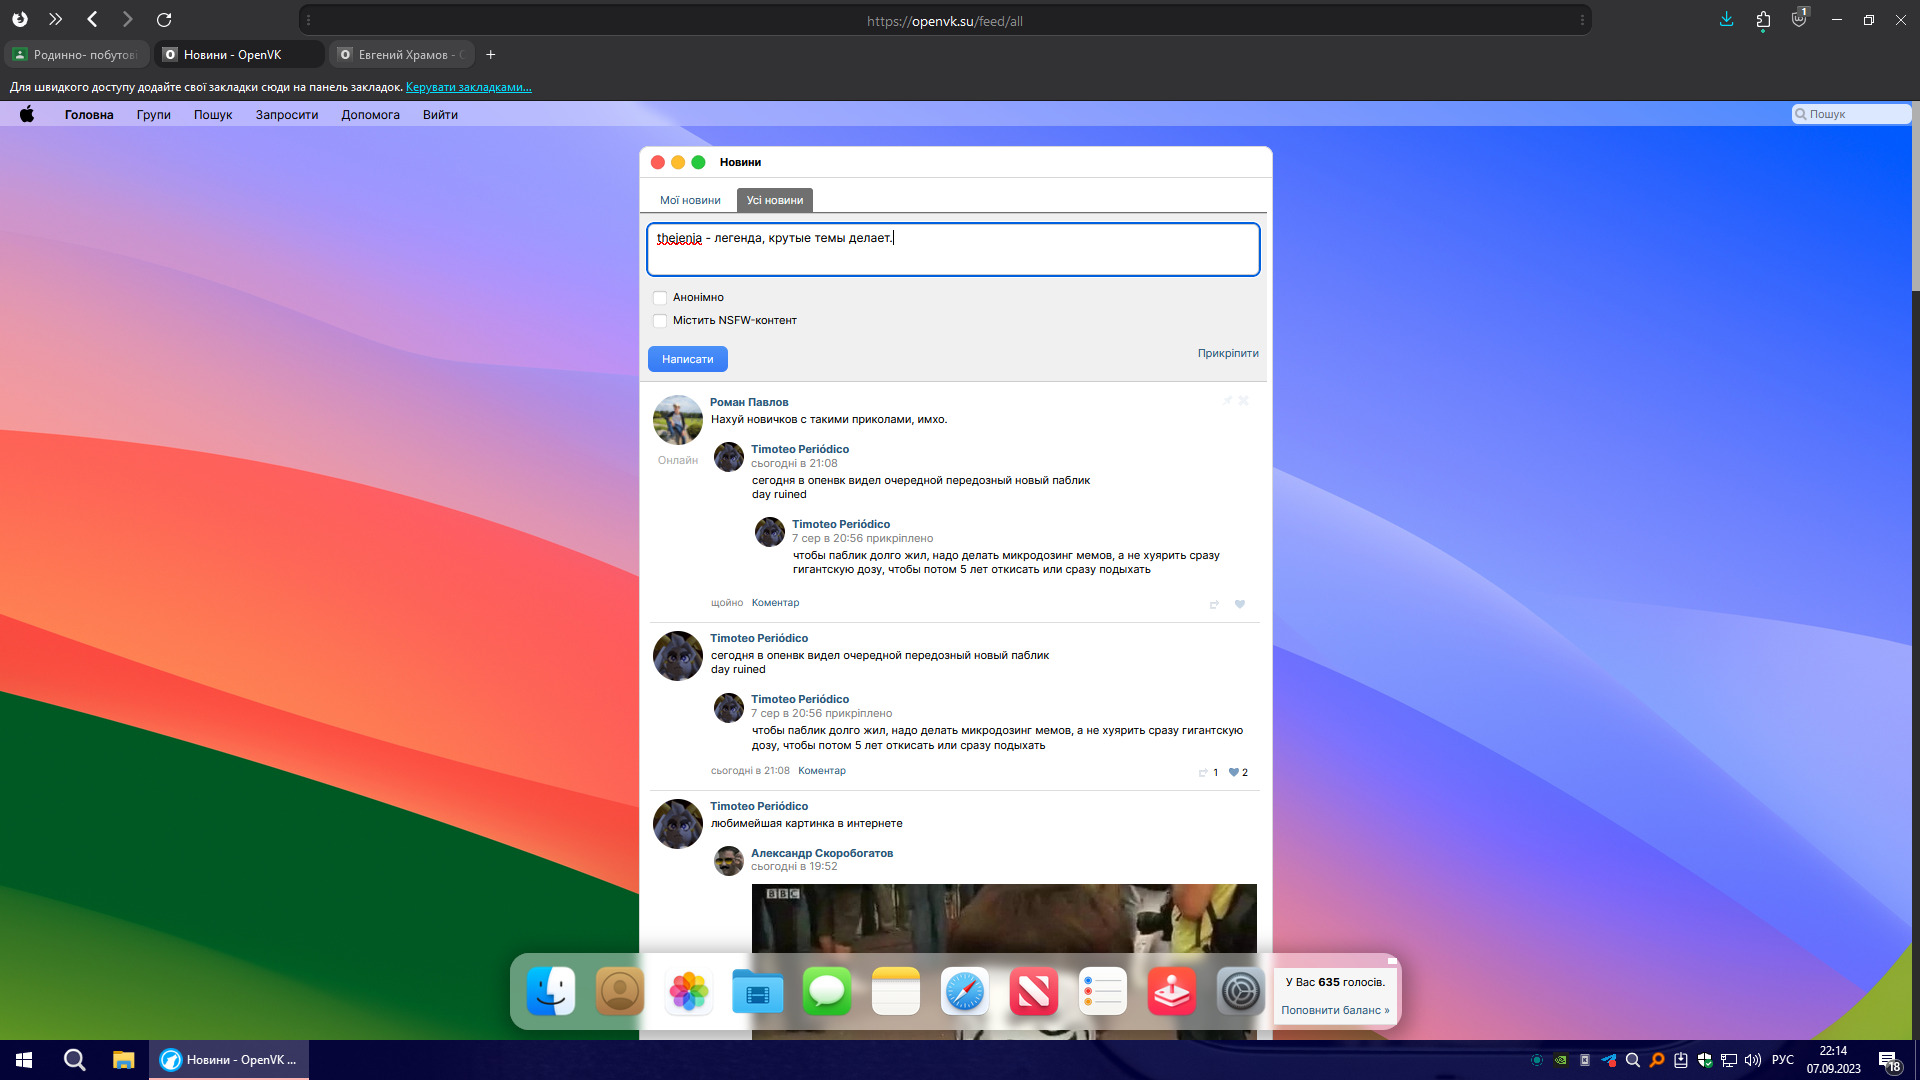Screen dimensions: 1920x1080
Task: Open the Групи menu item
Action: pyautogui.click(x=153, y=115)
